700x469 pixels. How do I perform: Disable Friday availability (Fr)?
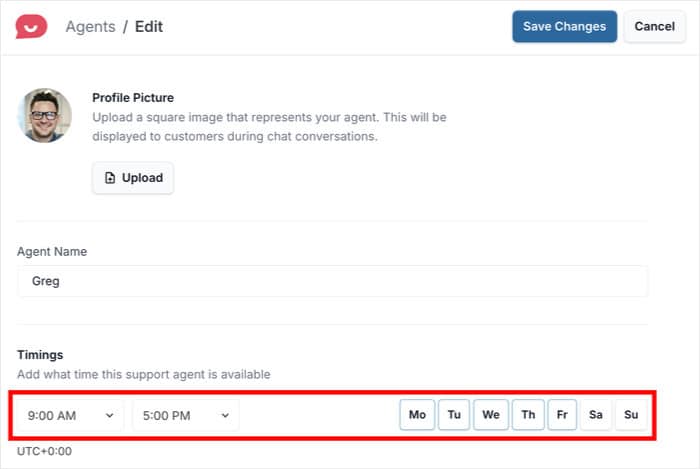561,414
